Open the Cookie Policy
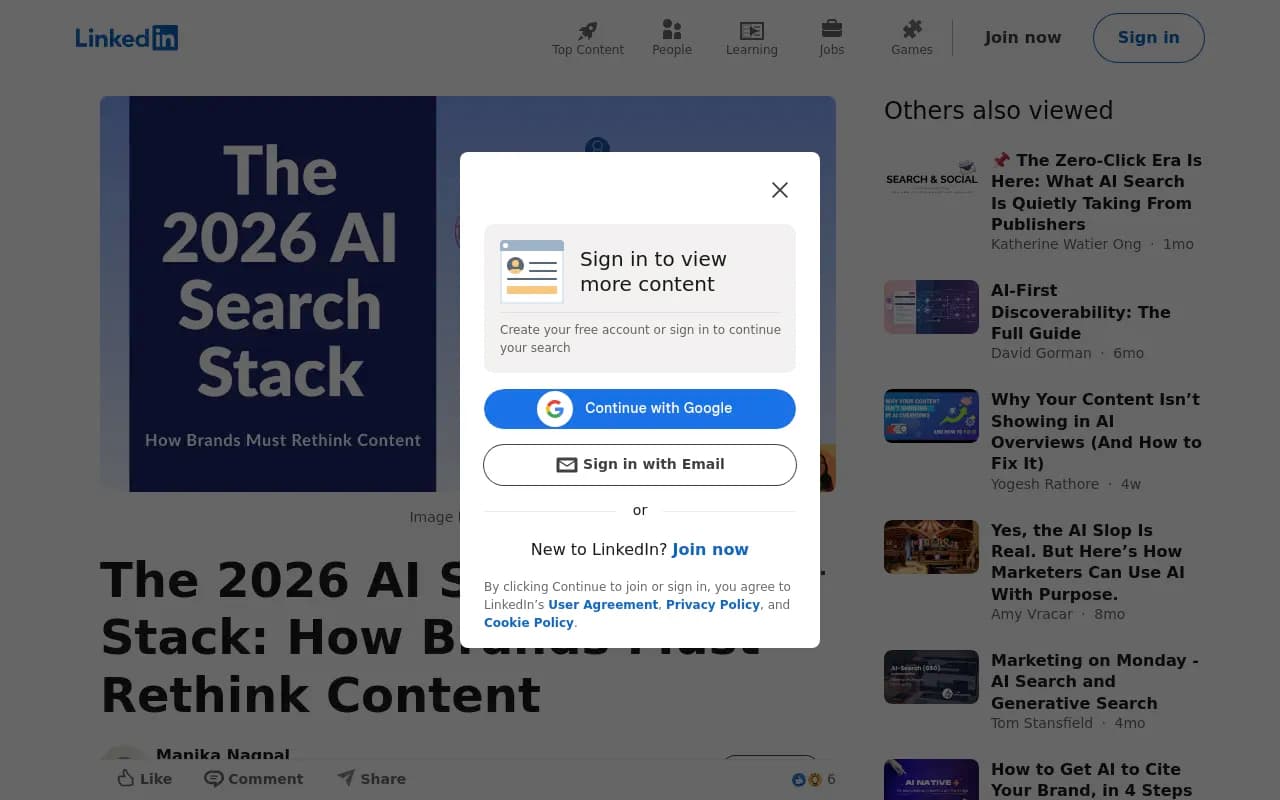The image size is (1280, 800). click(528, 622)
